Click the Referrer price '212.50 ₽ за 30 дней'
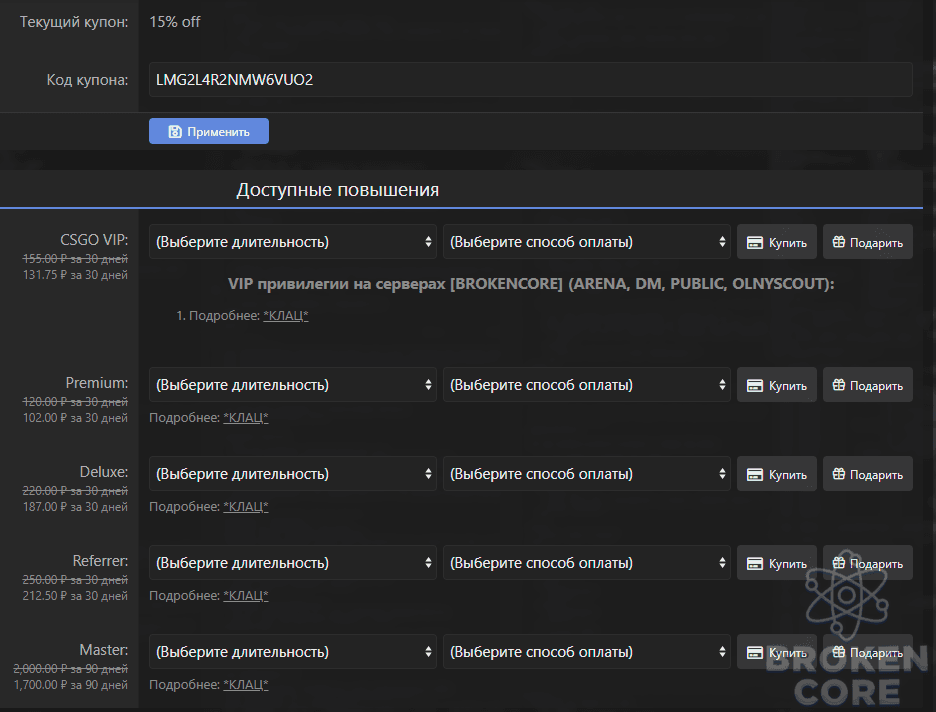 [75, 596]
